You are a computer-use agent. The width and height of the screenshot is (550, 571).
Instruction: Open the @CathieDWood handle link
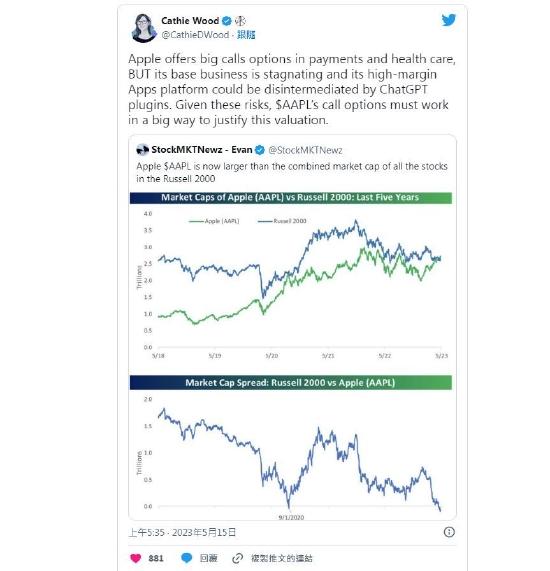coord(195,35)
